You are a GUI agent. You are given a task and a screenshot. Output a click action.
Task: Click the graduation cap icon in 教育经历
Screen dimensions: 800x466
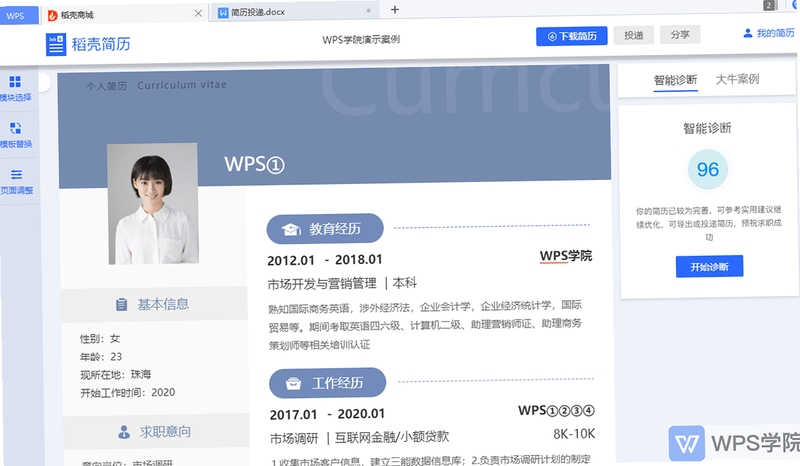291,230
